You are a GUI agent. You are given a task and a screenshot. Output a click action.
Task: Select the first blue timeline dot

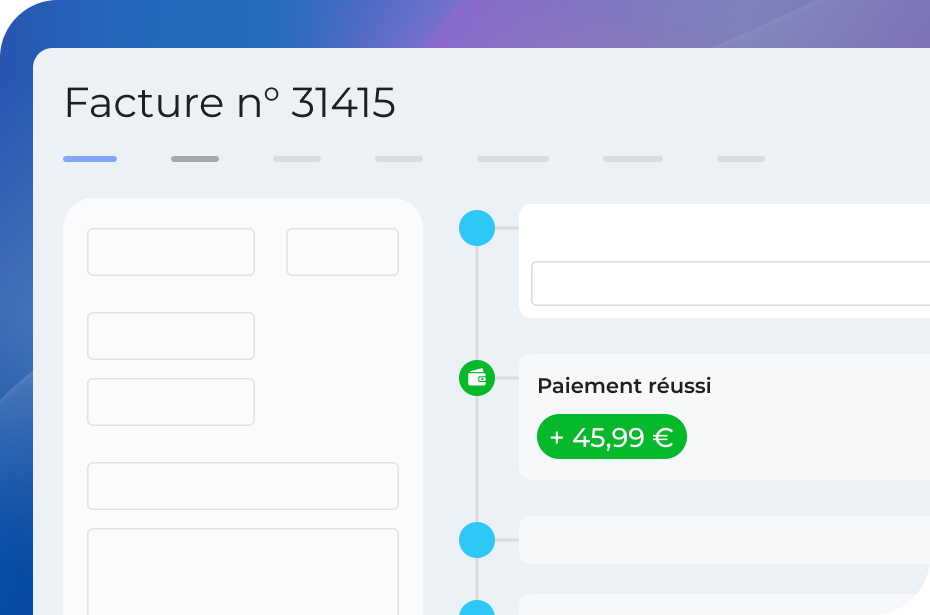(477, 228)
